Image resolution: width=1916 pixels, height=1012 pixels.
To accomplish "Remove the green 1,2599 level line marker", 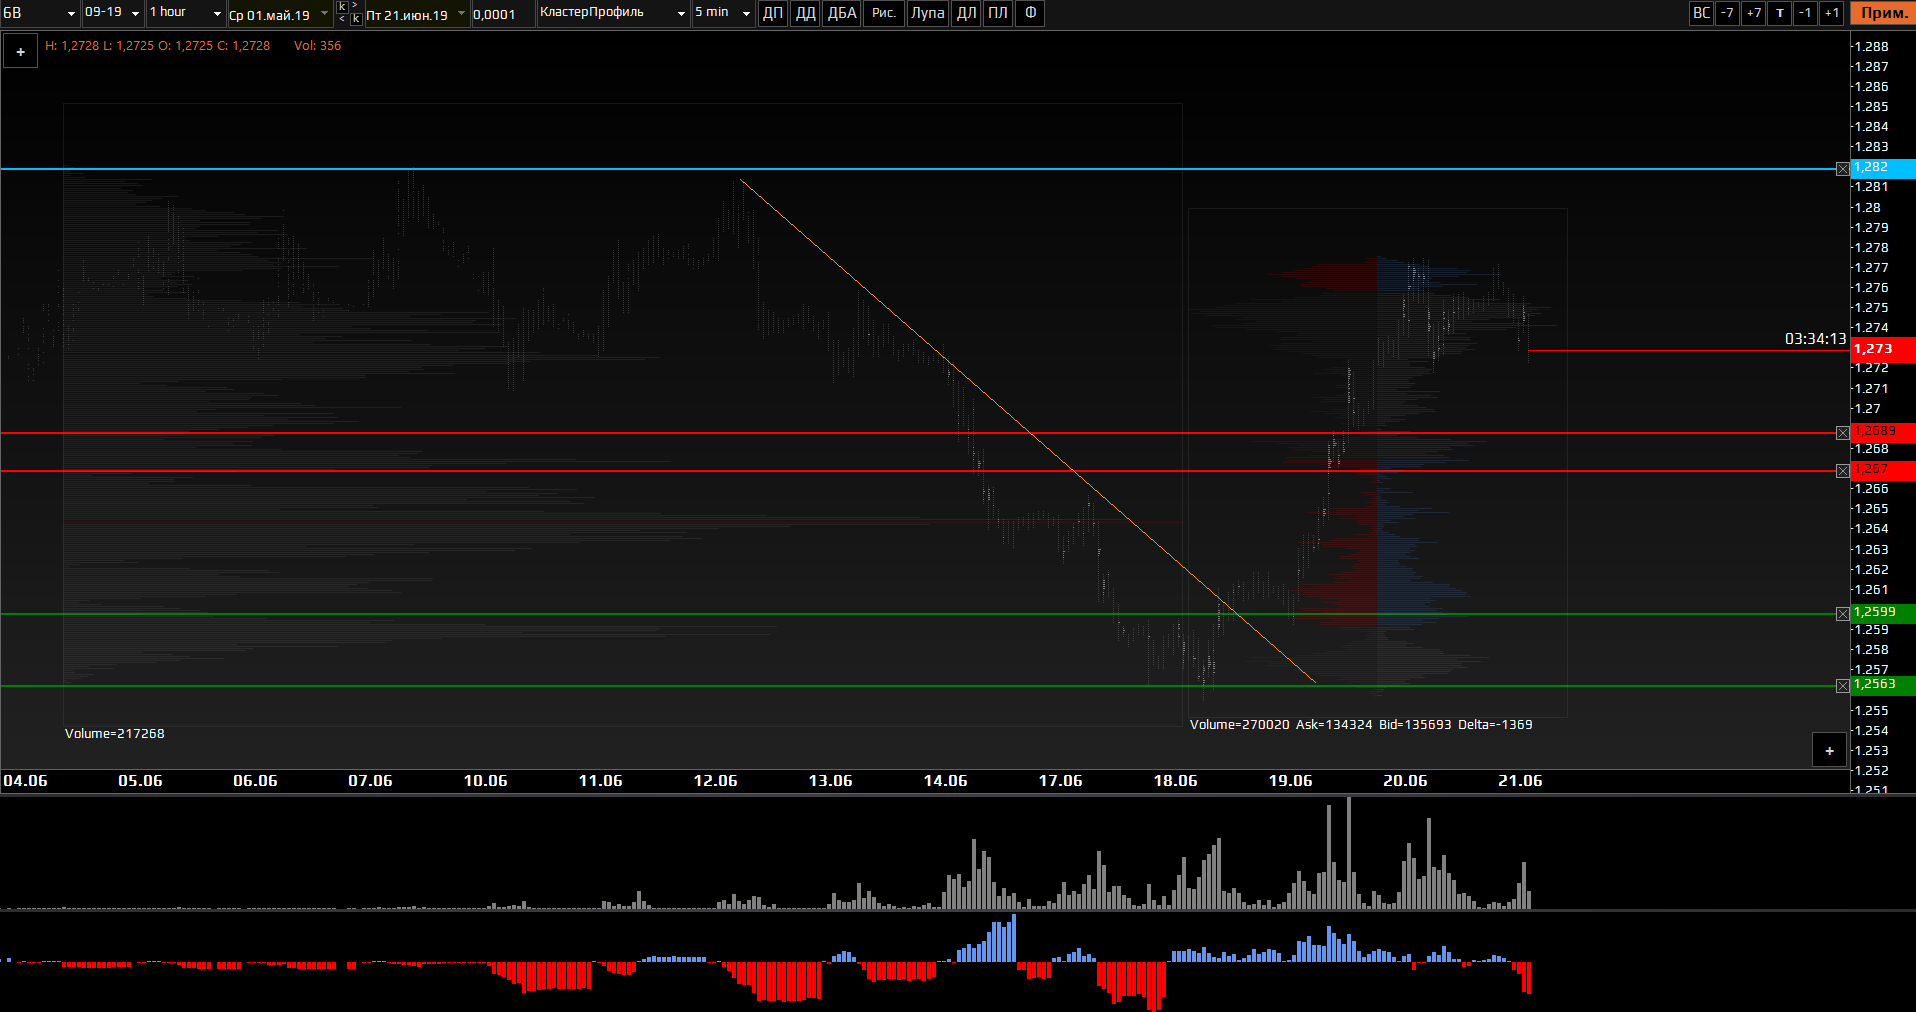I will [x=1842, y=614].
